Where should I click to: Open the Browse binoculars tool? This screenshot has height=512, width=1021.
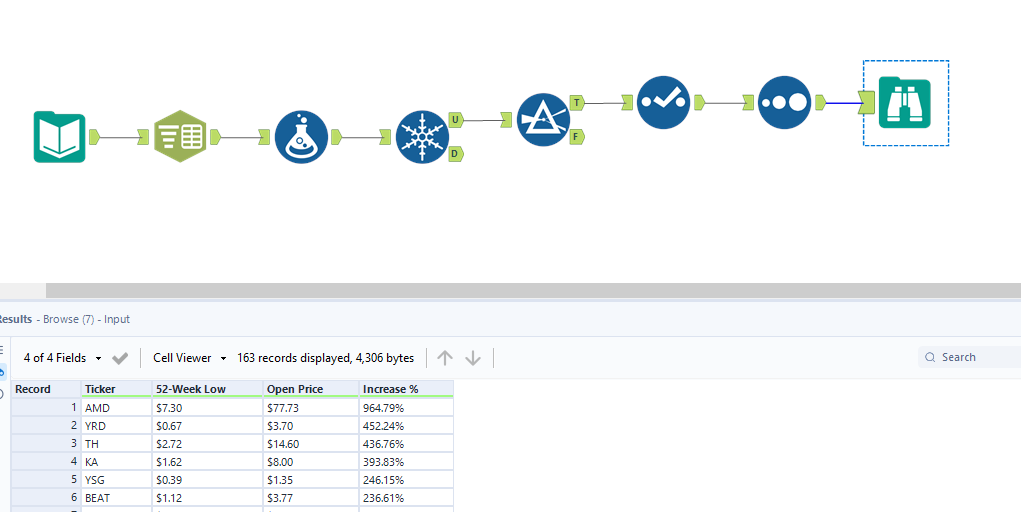coord(905,103)
